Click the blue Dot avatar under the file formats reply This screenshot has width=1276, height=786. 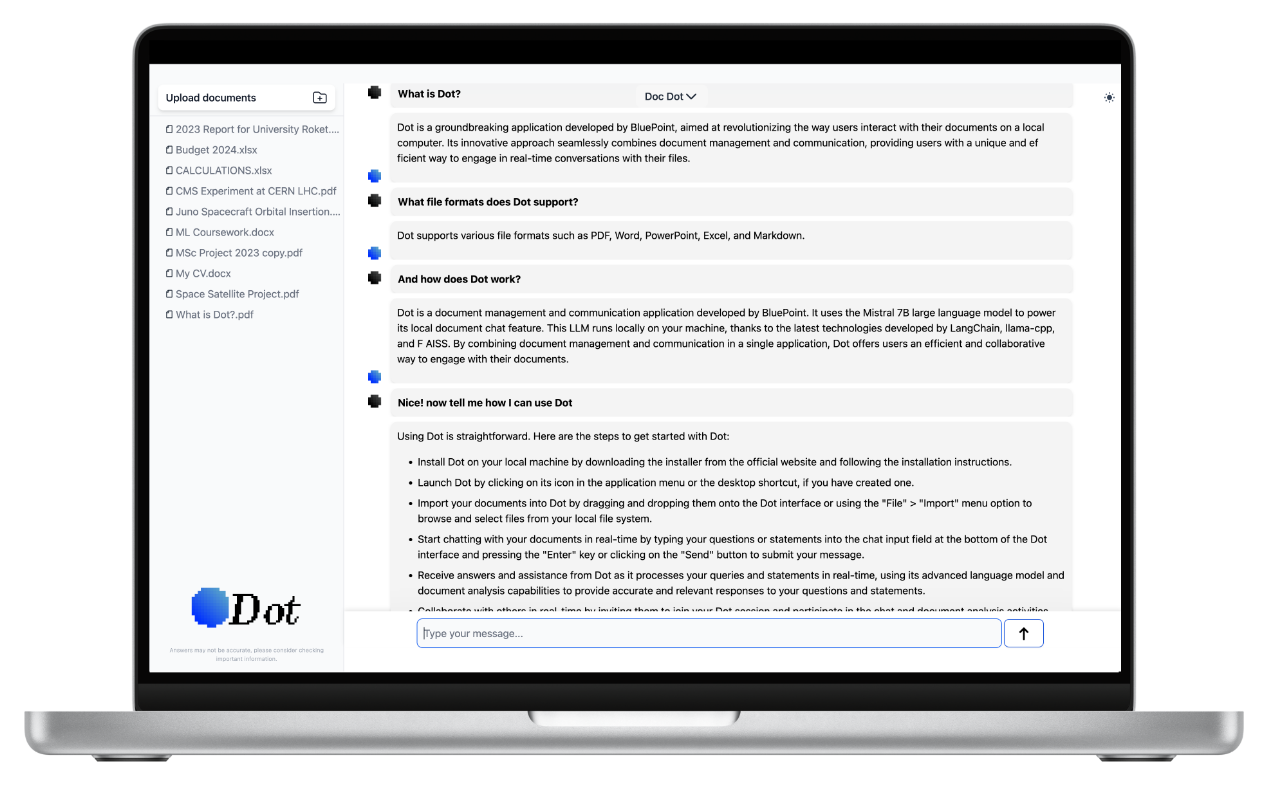(374, 253)
